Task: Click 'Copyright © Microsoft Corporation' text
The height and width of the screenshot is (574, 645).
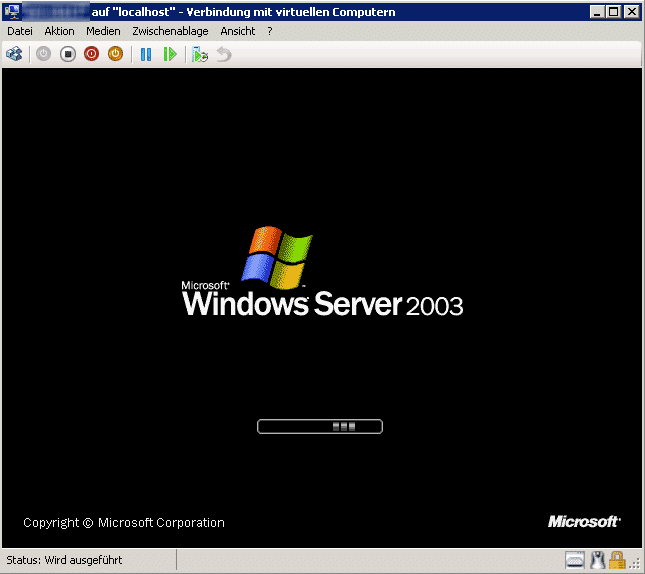Action: [124, 523]
